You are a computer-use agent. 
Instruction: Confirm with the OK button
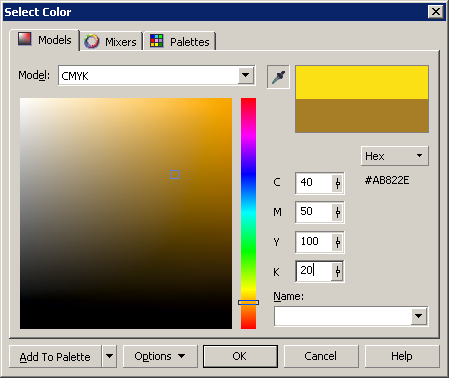240,357
